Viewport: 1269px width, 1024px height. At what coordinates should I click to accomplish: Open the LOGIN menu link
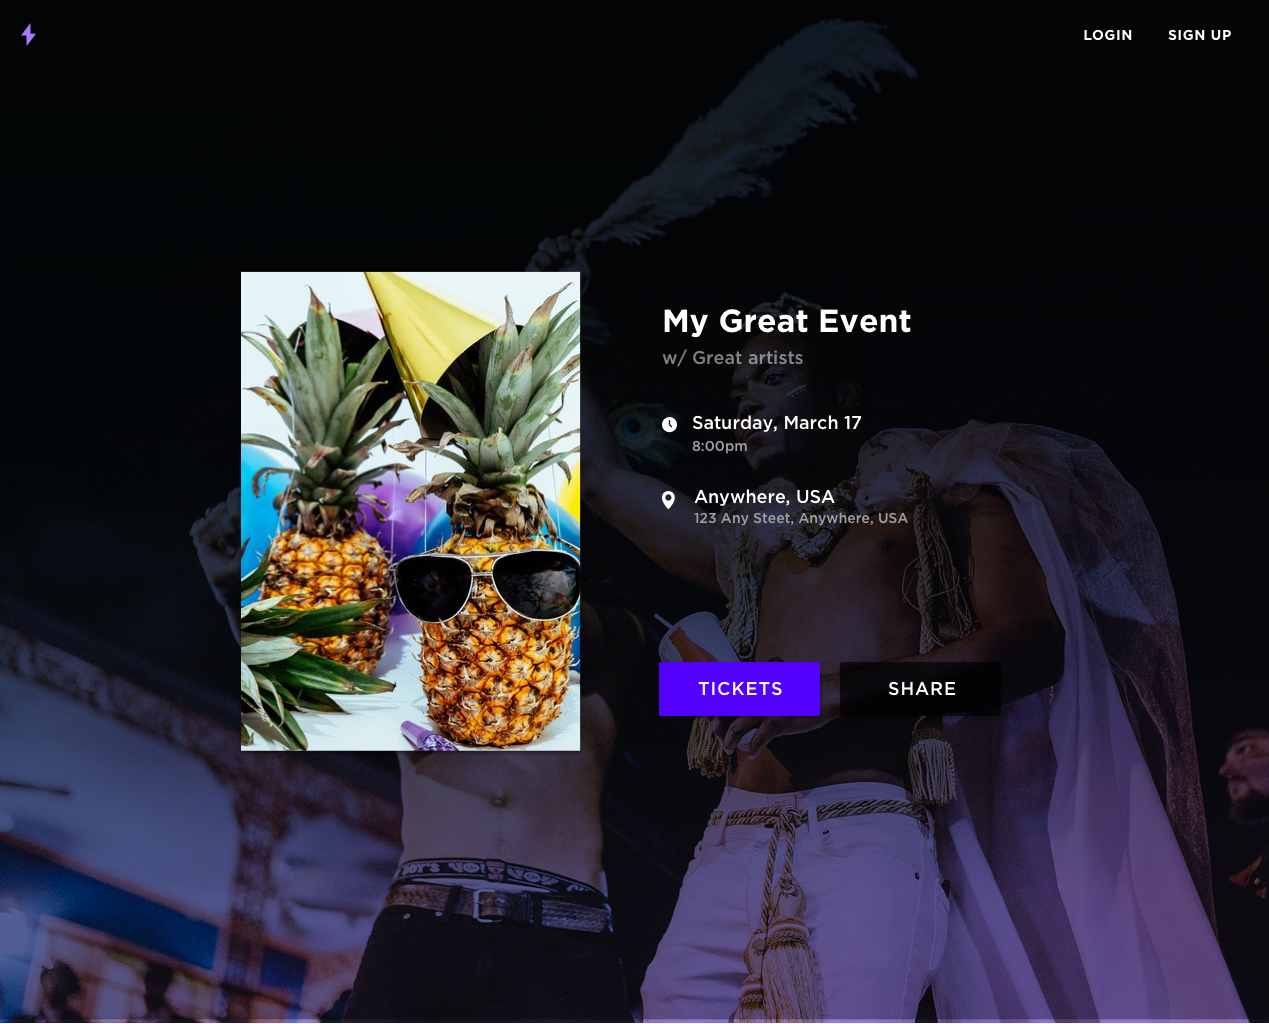point(1108,35)
